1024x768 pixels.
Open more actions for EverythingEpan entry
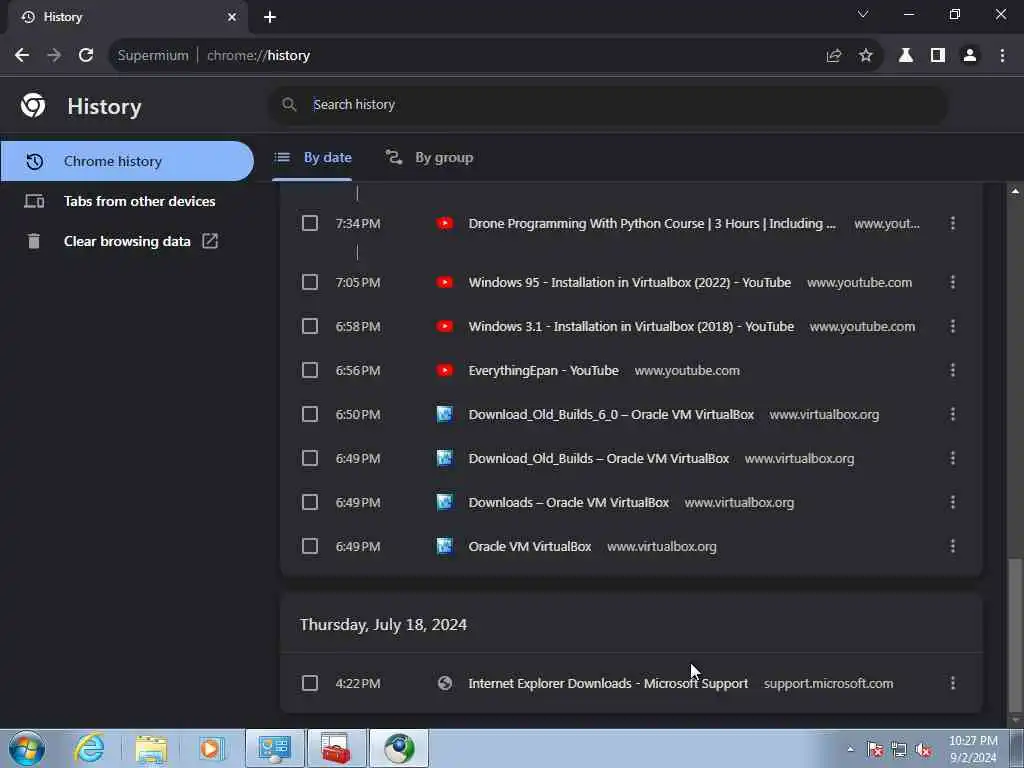point(952,370)
